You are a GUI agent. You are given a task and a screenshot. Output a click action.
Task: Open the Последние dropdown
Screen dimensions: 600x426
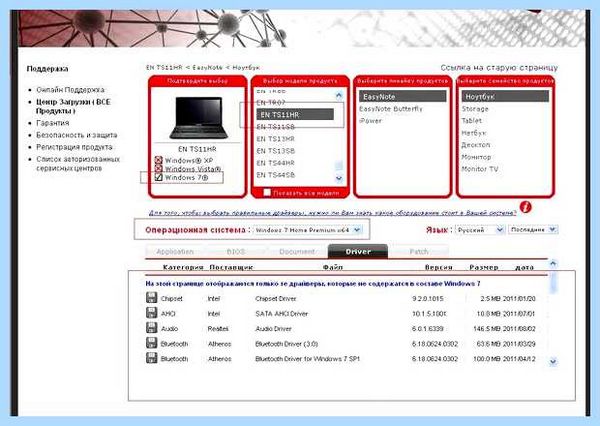point(533,230)
